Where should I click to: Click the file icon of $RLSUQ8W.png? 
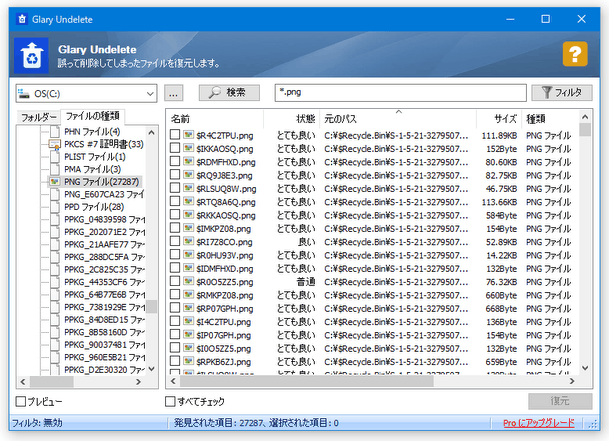[188, 188]
